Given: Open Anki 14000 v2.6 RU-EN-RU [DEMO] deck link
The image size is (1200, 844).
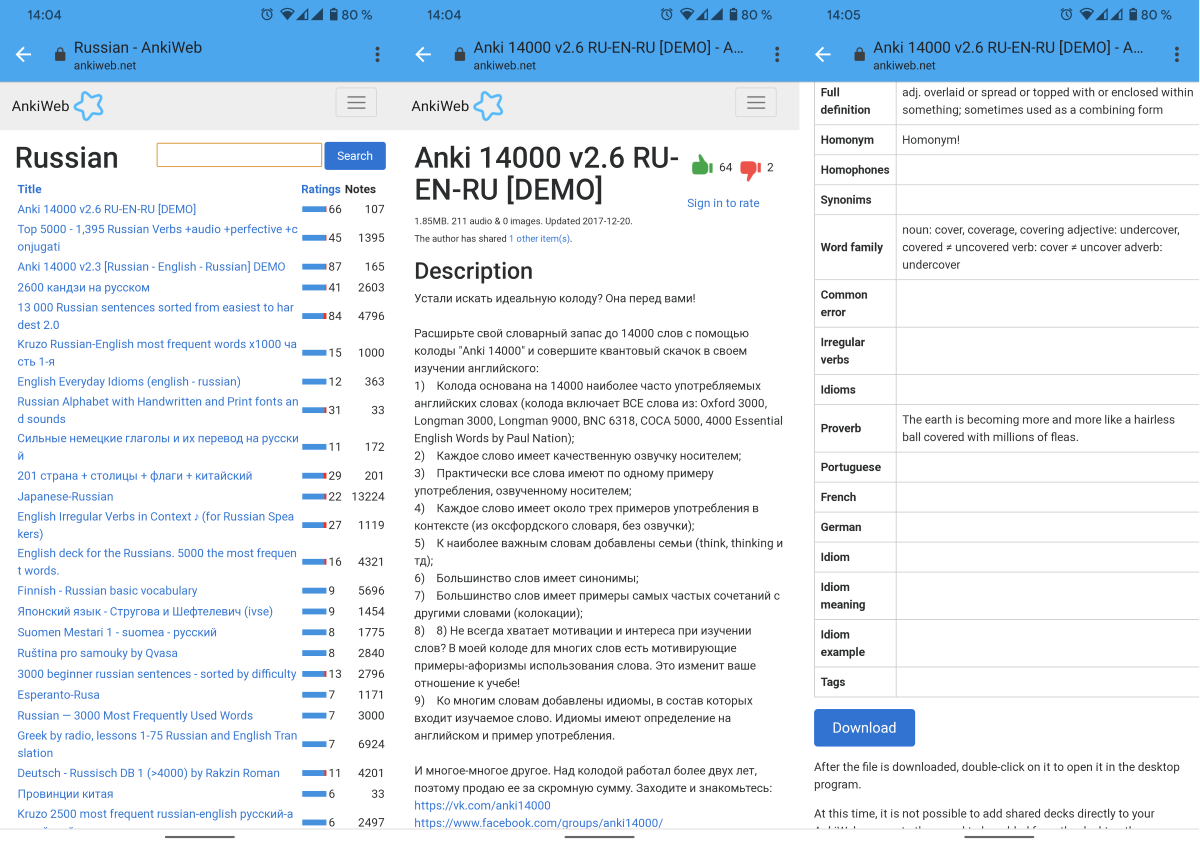Looking at the screenshot, I should (x=107, y=209).
